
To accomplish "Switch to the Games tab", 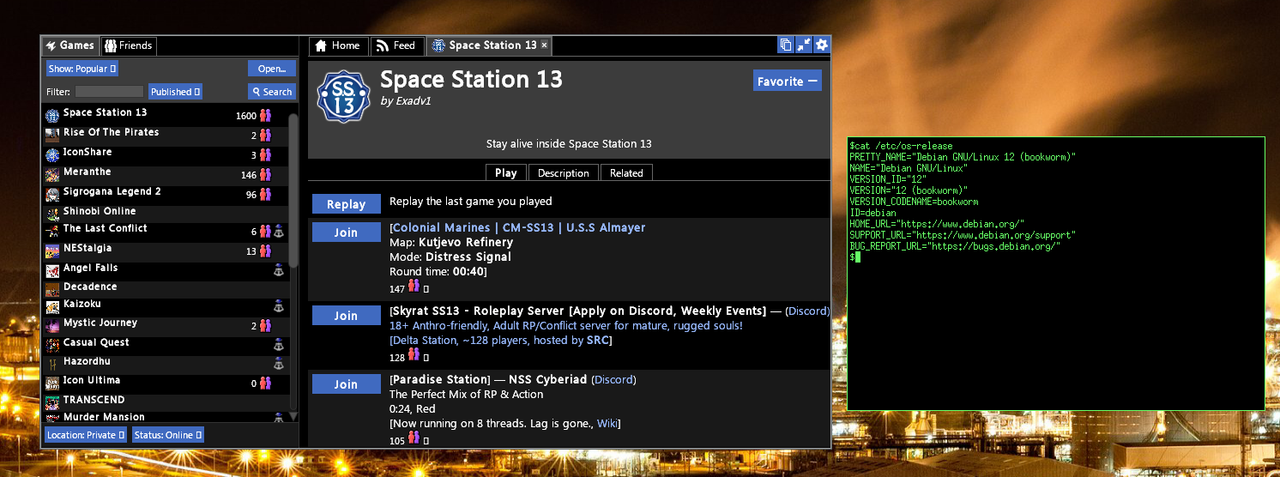I will coord(70,45).
